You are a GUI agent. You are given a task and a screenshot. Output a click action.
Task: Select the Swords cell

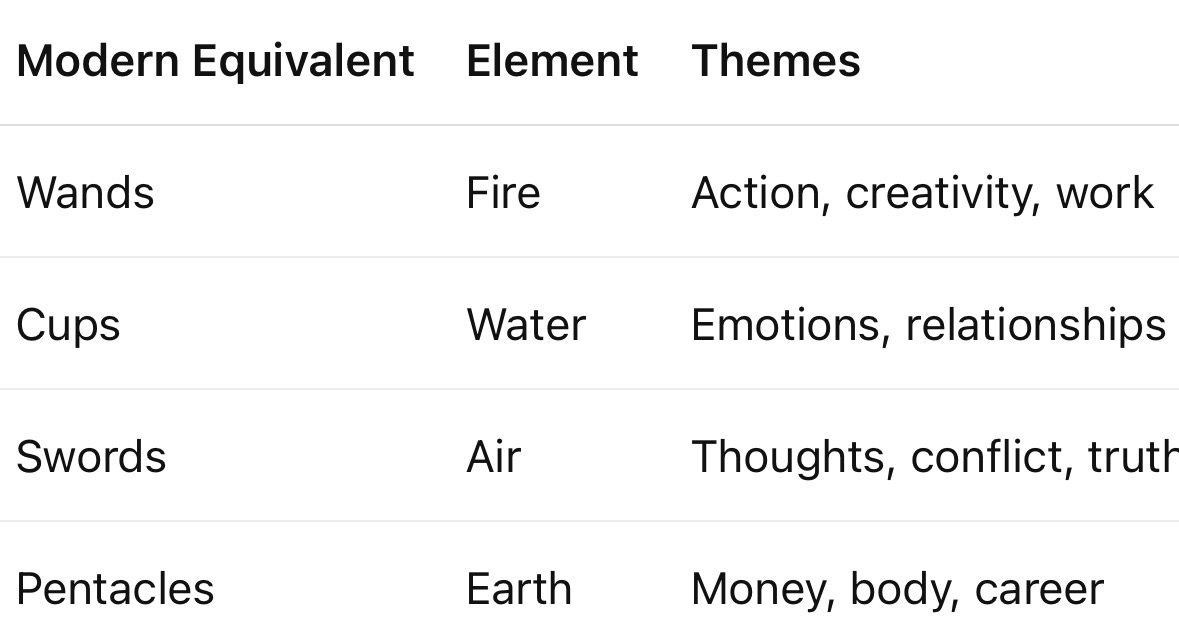coord(91,457)
